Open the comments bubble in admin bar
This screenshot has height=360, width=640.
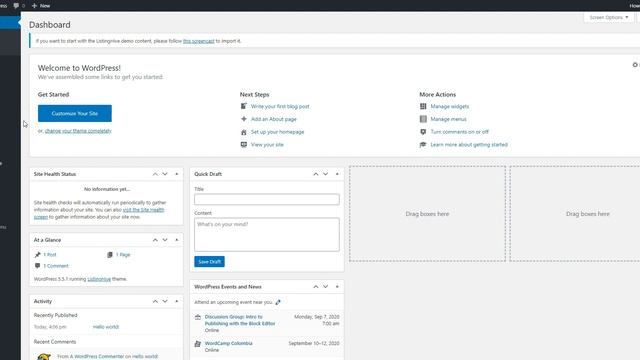pos(18,6)
